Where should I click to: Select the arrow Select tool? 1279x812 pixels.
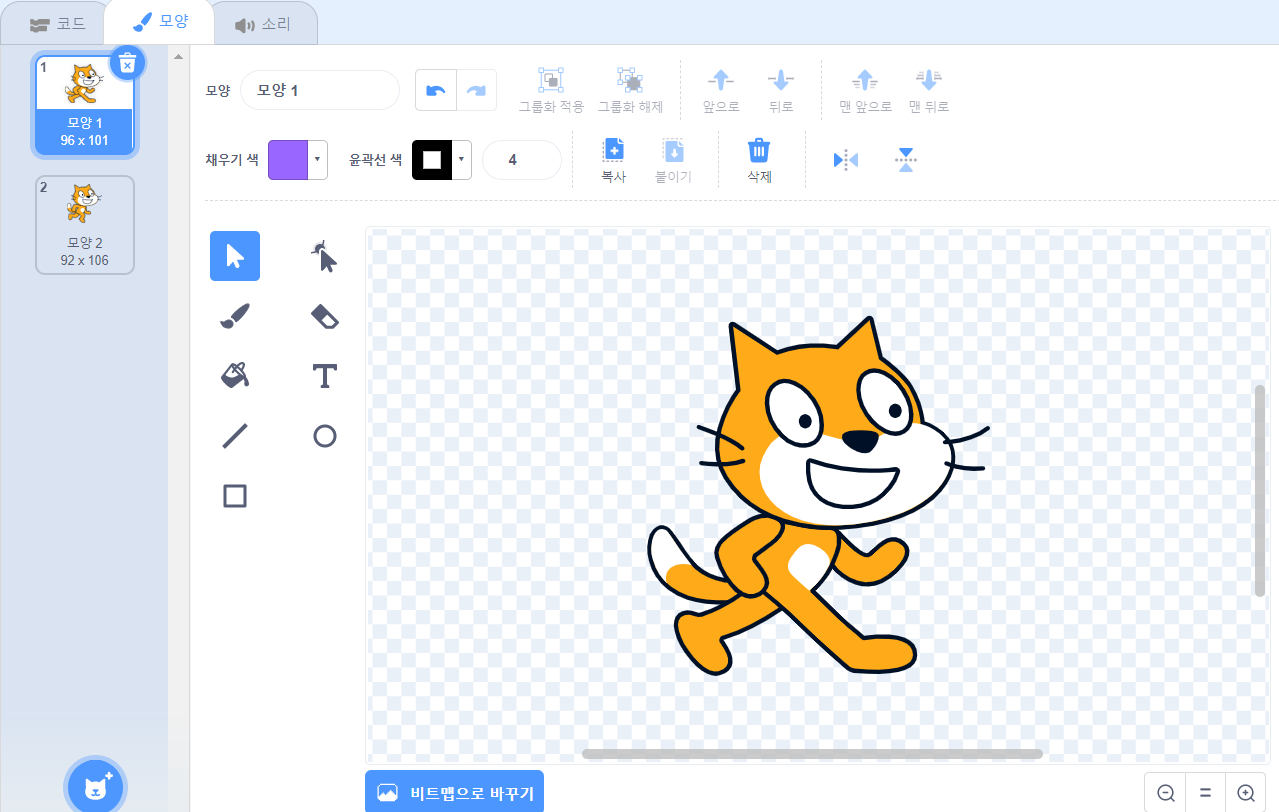click(x=235, y=256)
